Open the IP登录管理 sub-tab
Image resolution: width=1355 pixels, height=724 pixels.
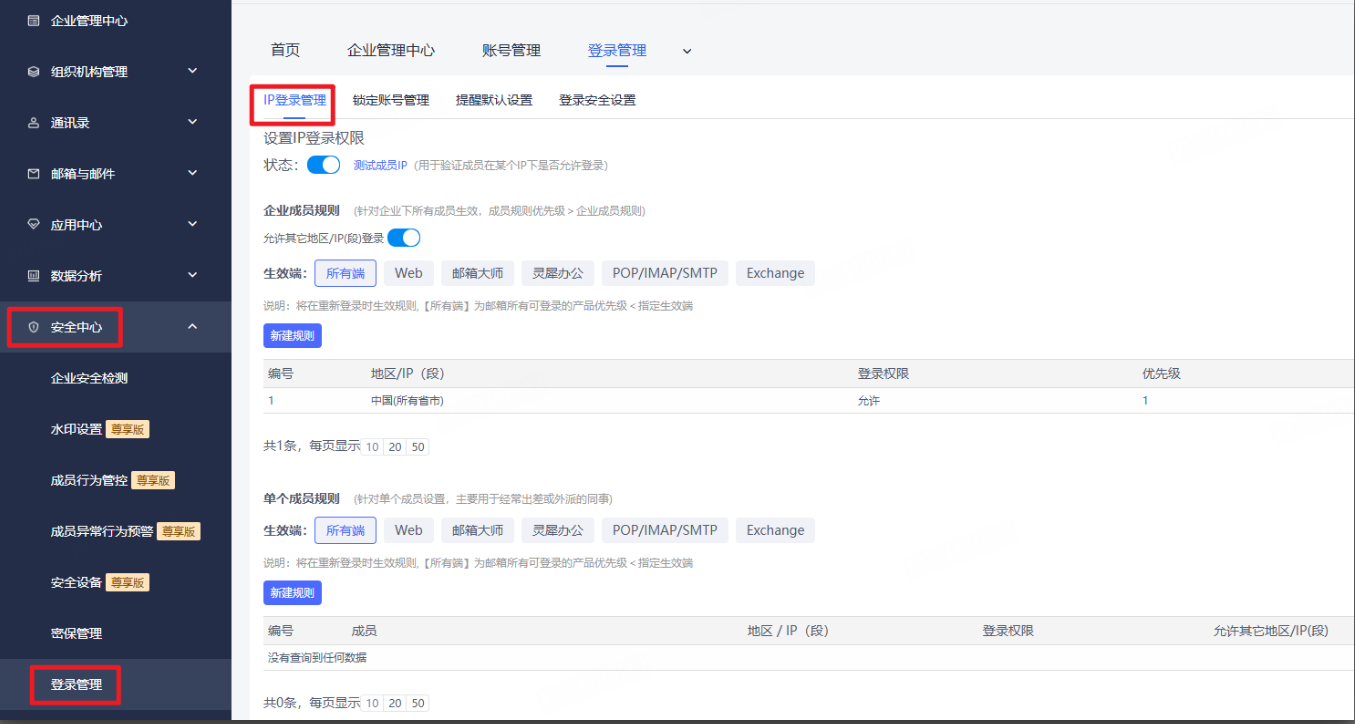(x=294, y=100)
